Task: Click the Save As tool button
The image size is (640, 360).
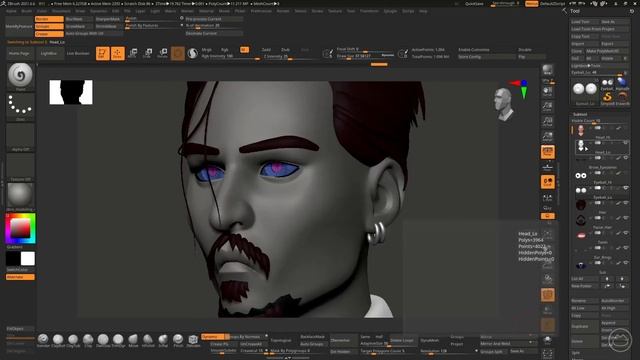Action: click(x=614, y=22)
